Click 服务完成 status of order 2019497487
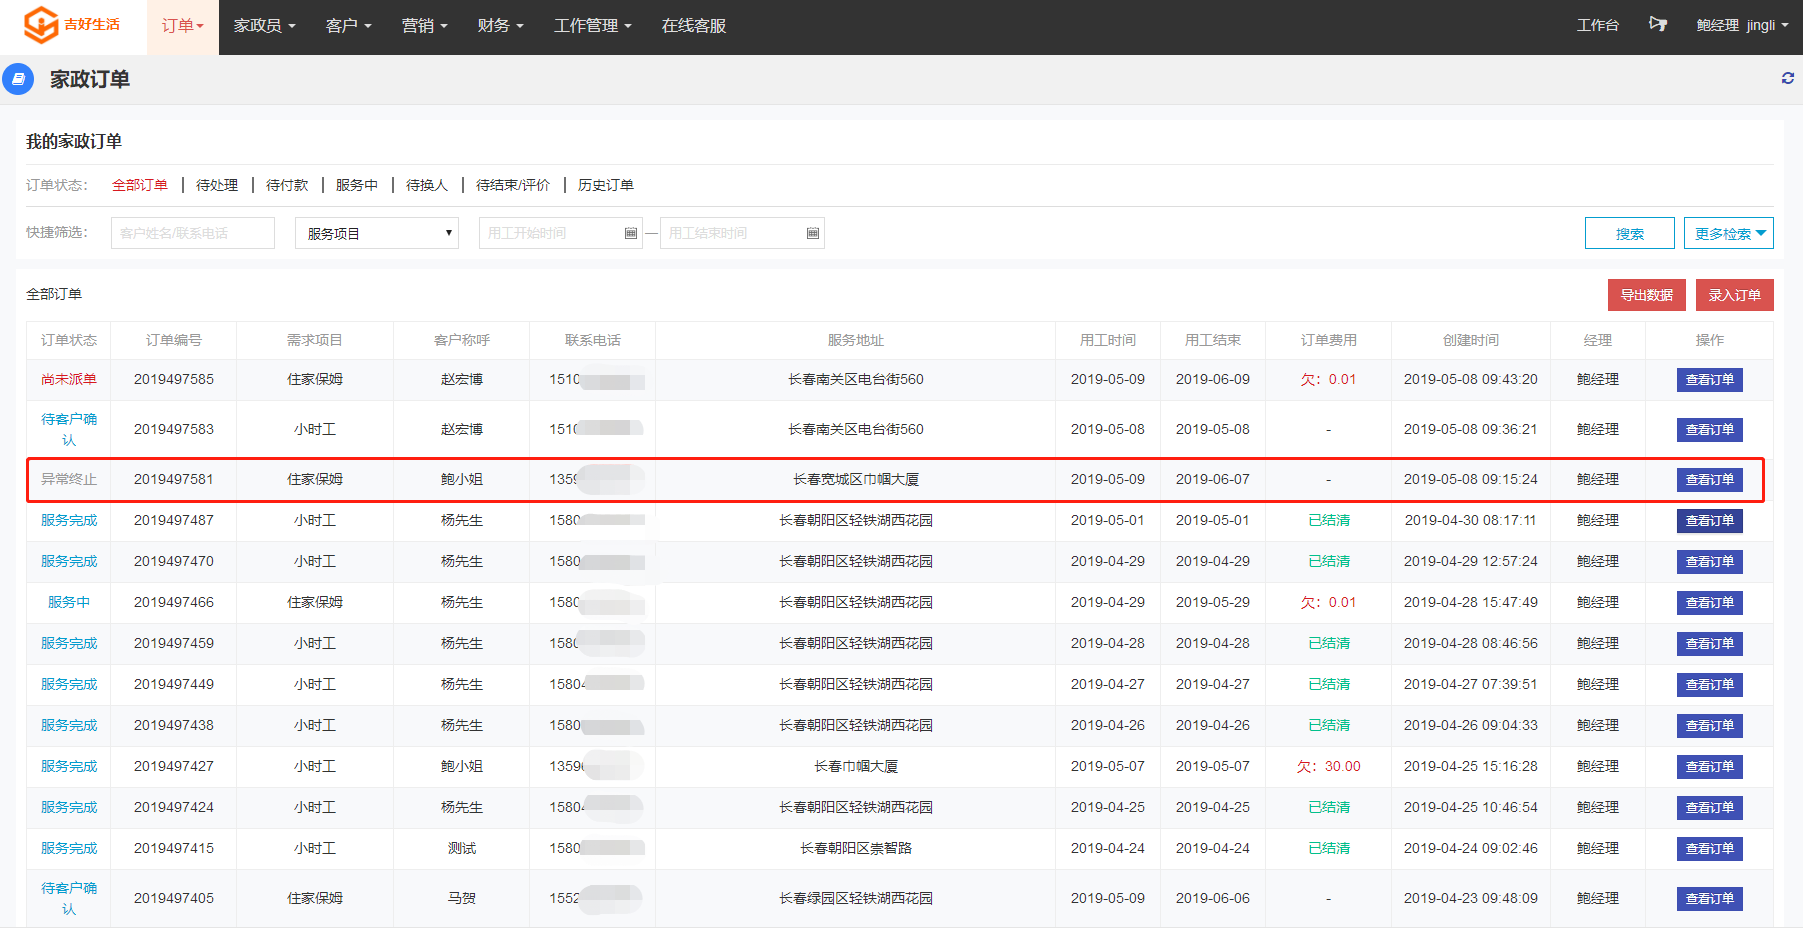 click(69, 520)
